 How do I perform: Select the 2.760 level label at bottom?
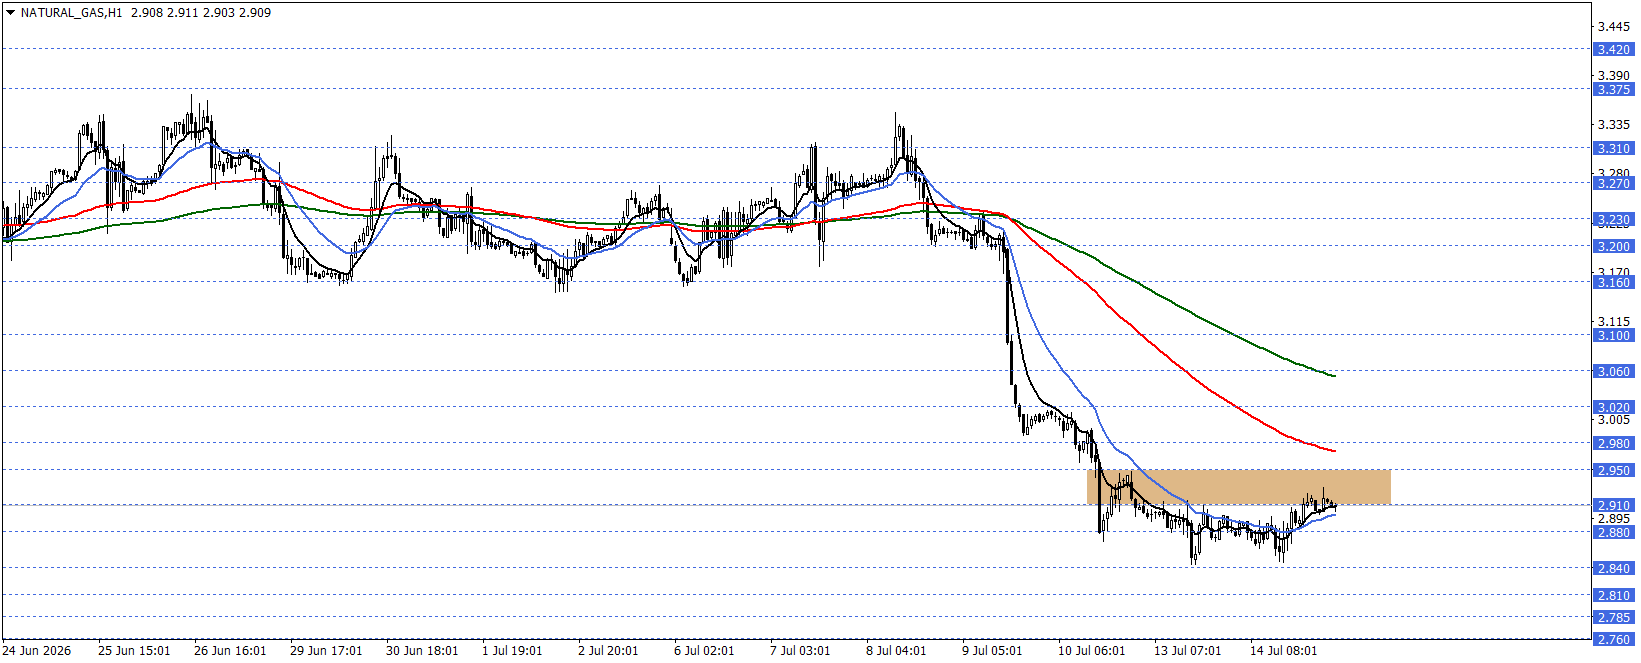[x=1613, y=639]
